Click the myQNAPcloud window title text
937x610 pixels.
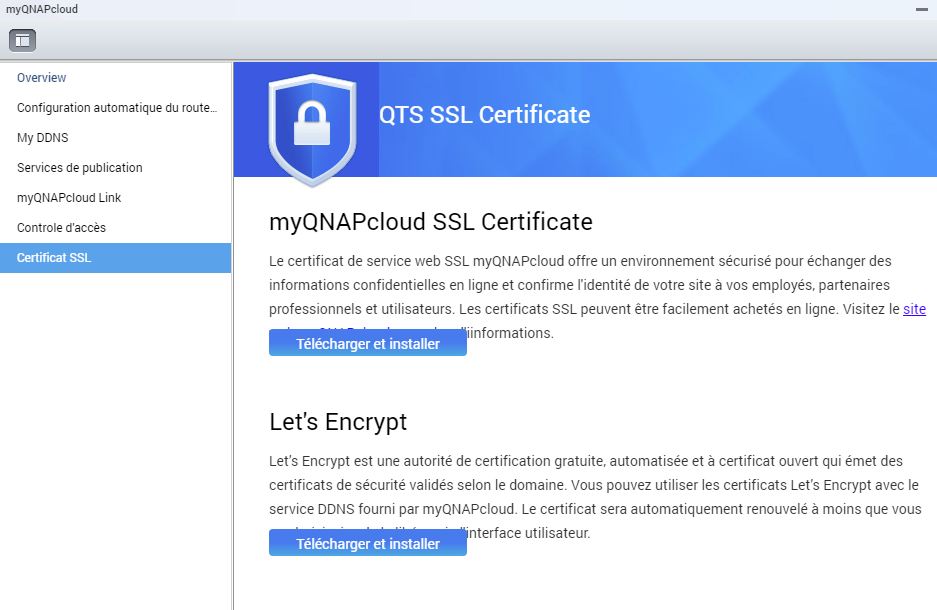click(42, 9)
